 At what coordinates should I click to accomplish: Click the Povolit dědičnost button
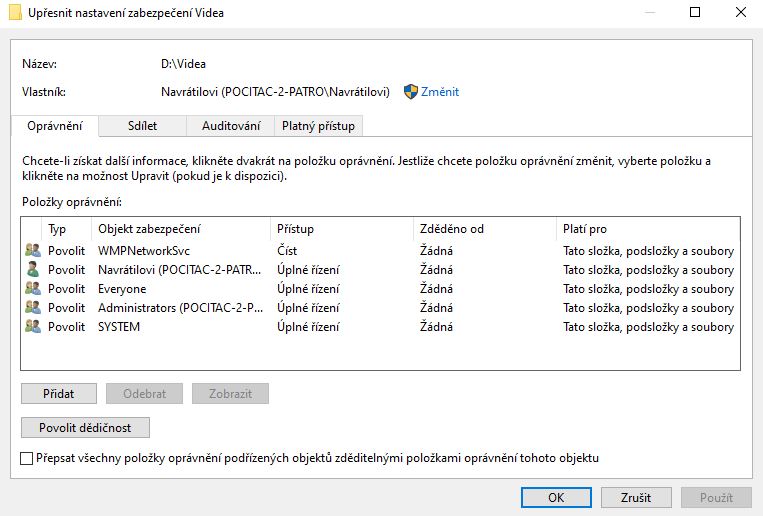[85, 427]
